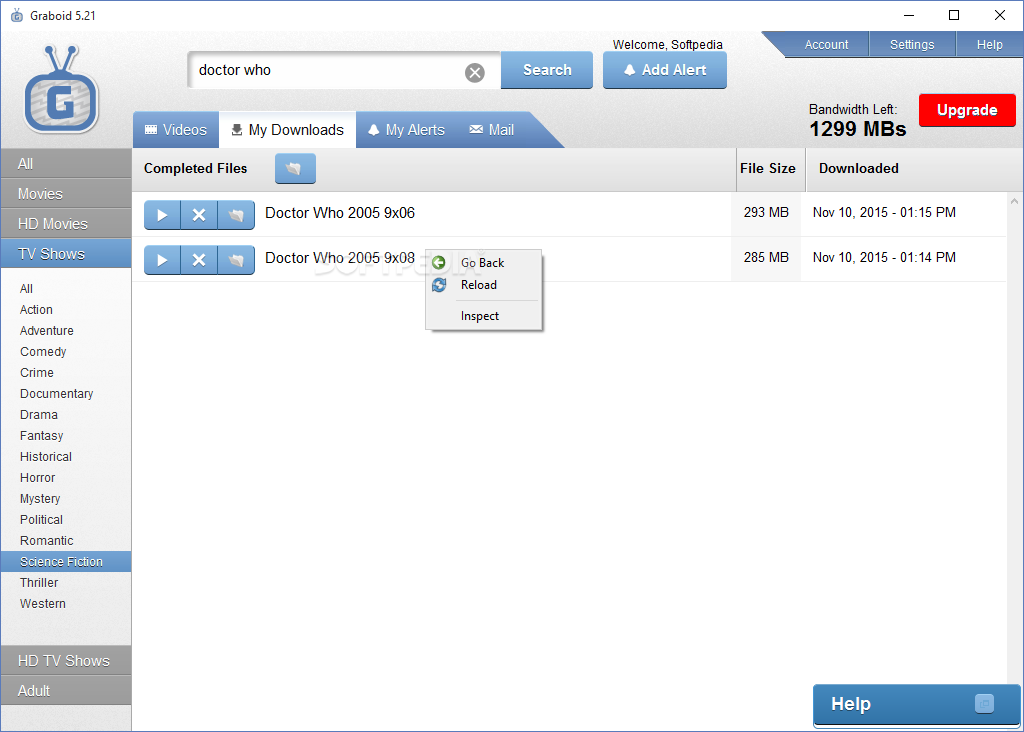Select the Adult category
Screen dimensions: 1024x732
66,691
